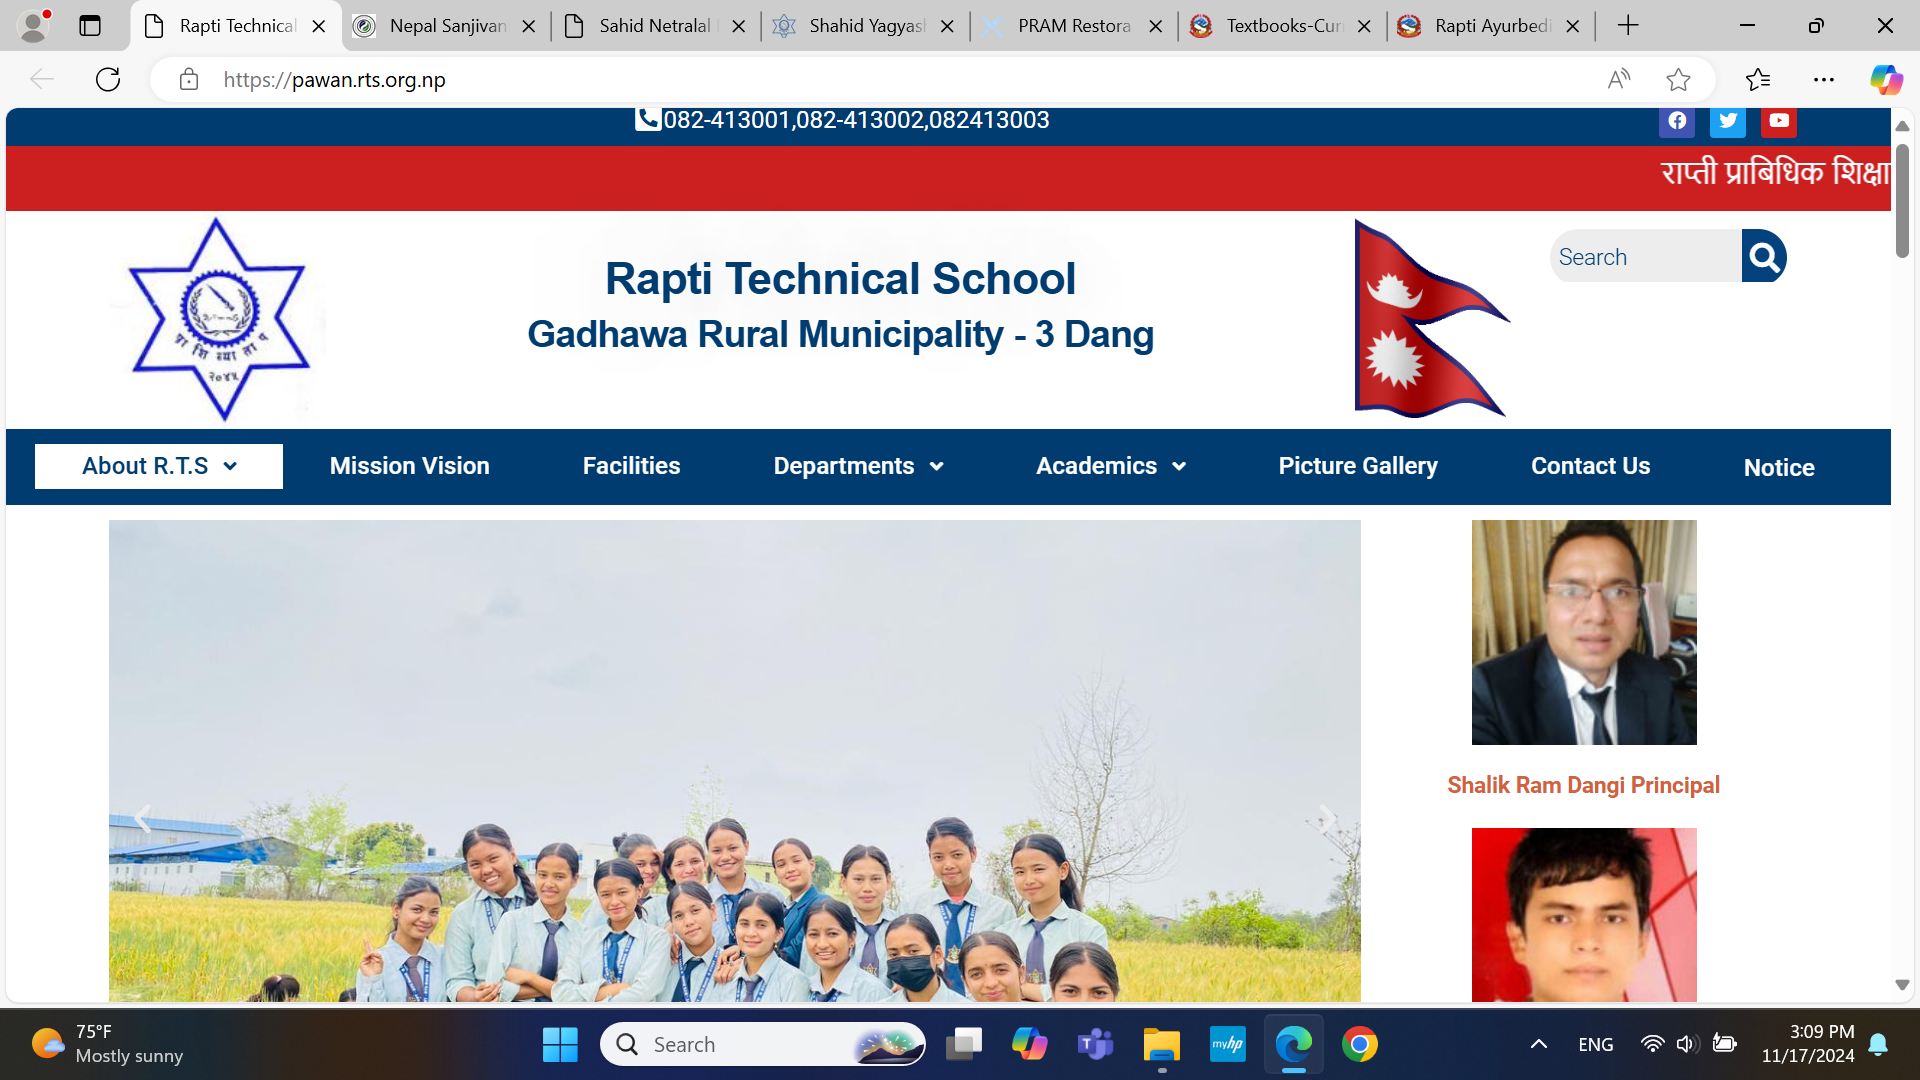1920x1080 pixels.
Task: Expand the Academics menu
Action: point(1110,466)
